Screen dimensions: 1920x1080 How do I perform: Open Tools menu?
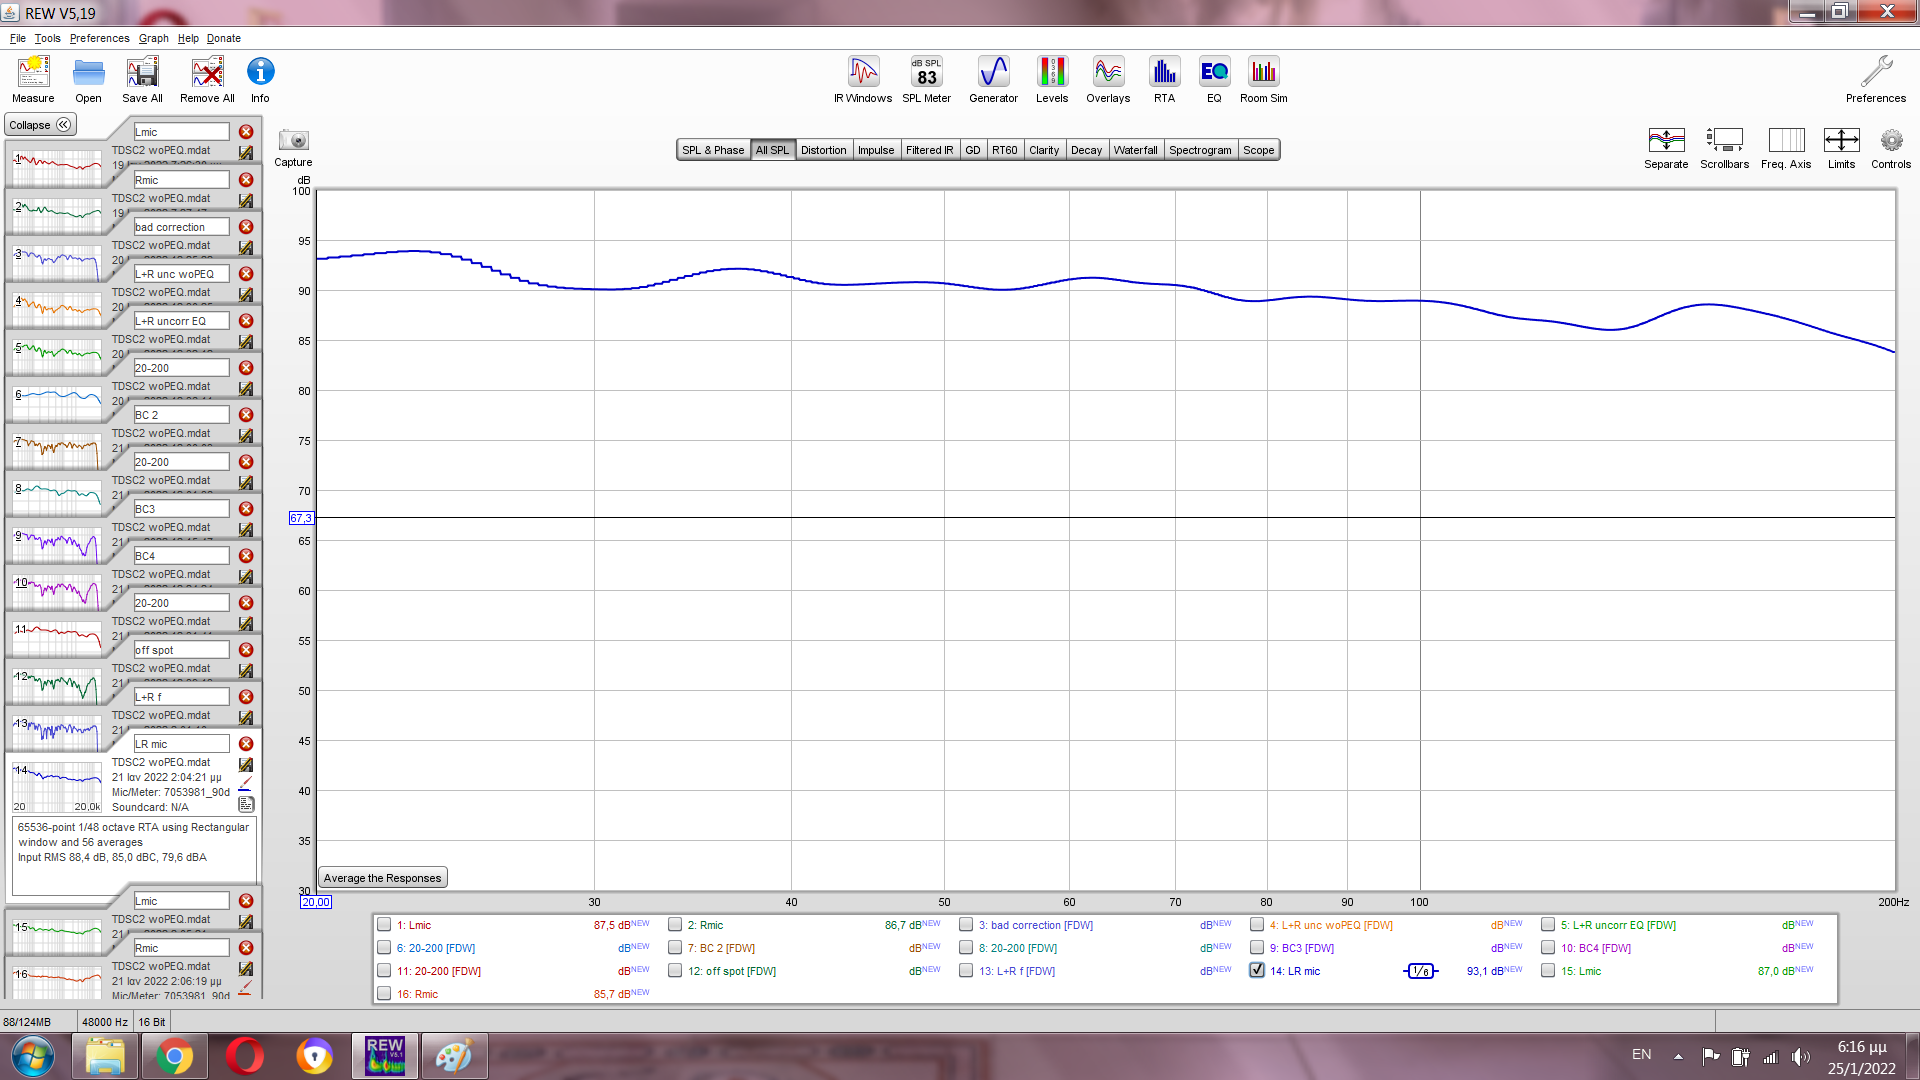pos(47,38)
